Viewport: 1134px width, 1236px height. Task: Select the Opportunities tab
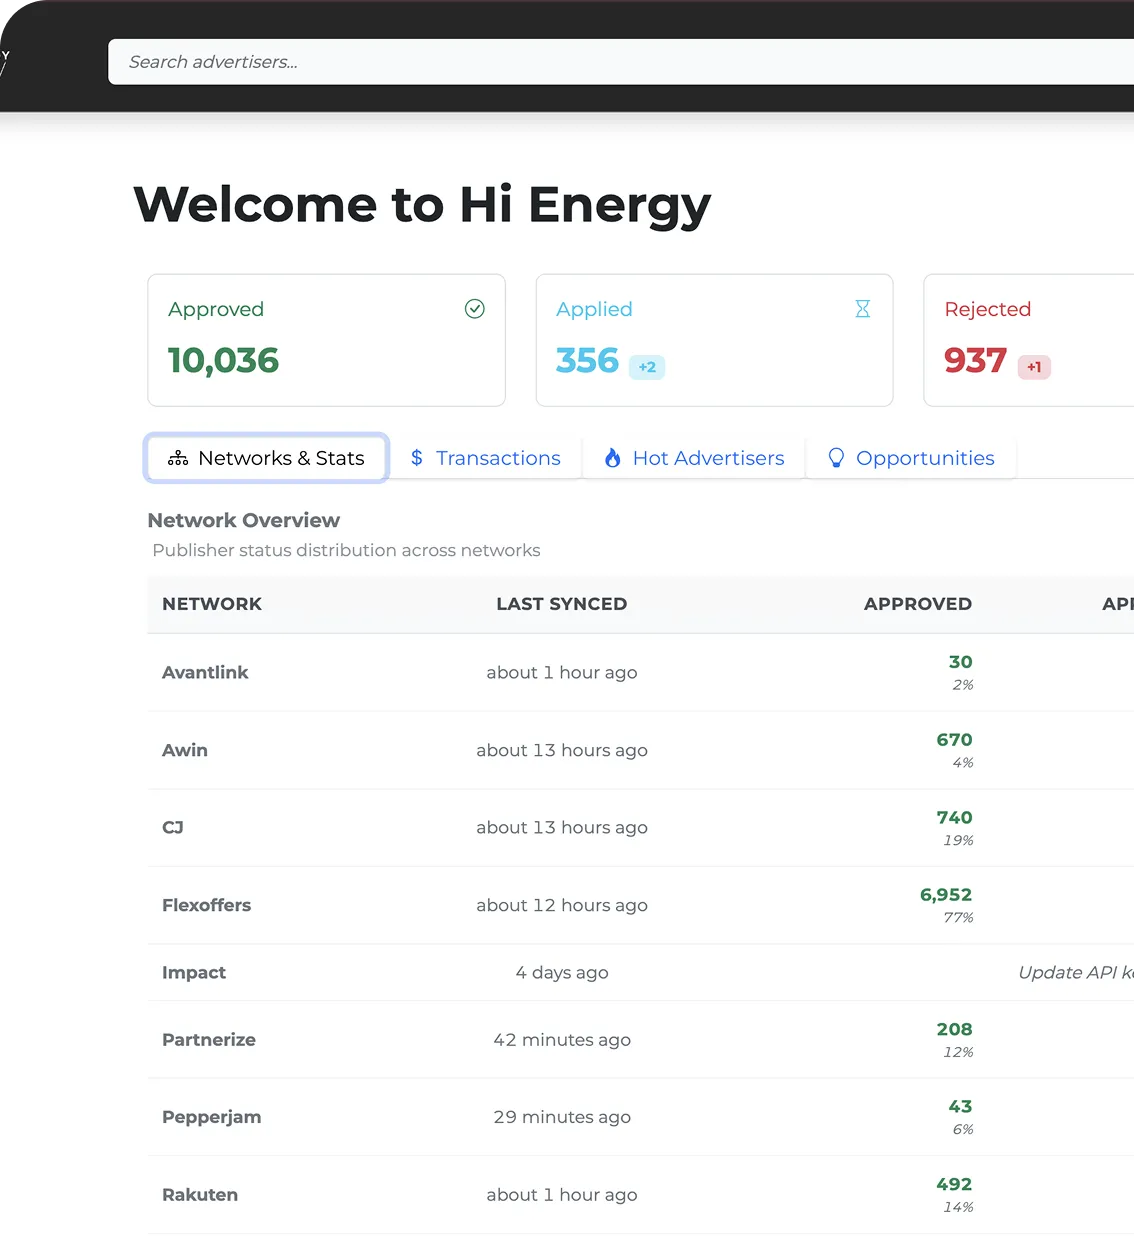pos(911,458)
